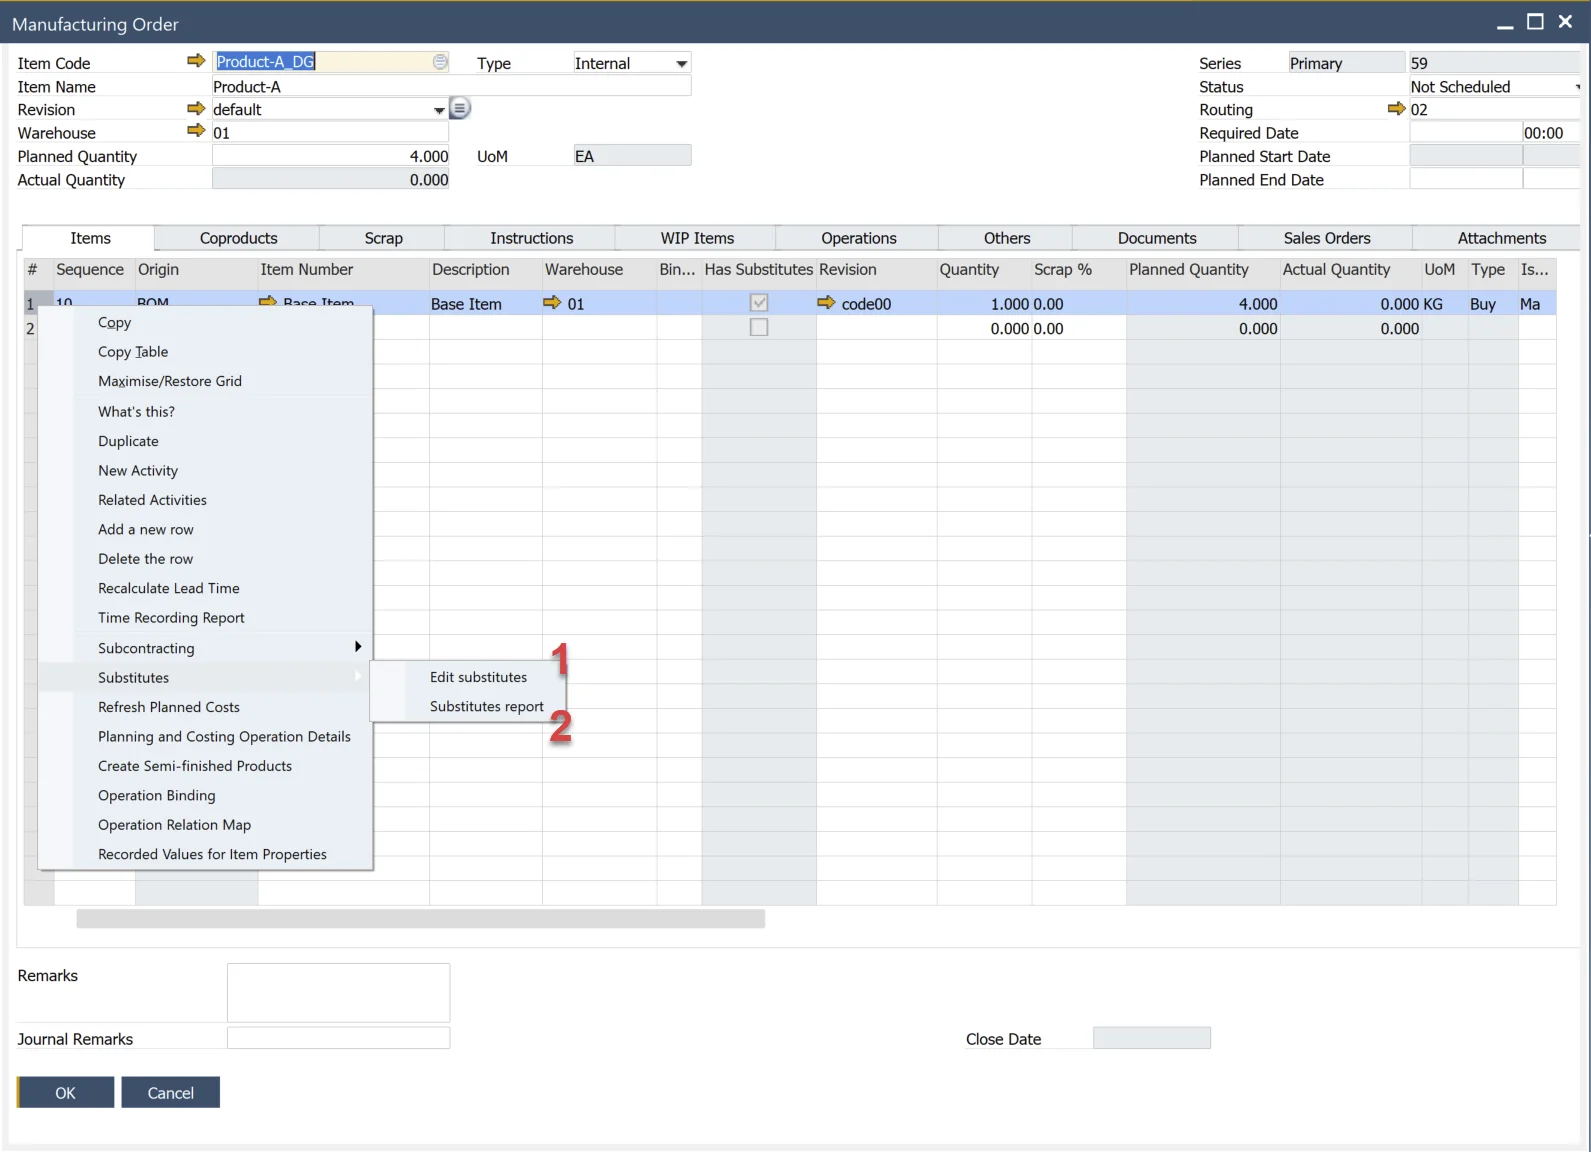Choose Substitutes report from submenu

coord(486,706)
